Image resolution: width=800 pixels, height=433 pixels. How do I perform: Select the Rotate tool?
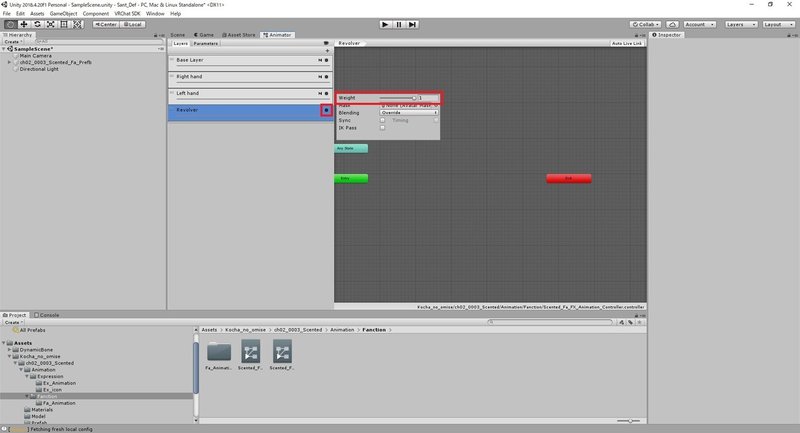coord(37,24)
